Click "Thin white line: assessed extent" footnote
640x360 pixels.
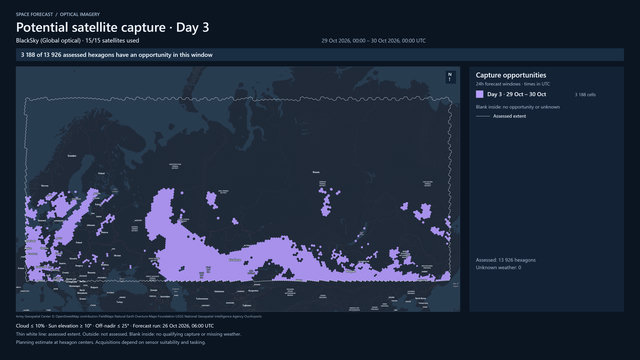click(x=129, y=334)
